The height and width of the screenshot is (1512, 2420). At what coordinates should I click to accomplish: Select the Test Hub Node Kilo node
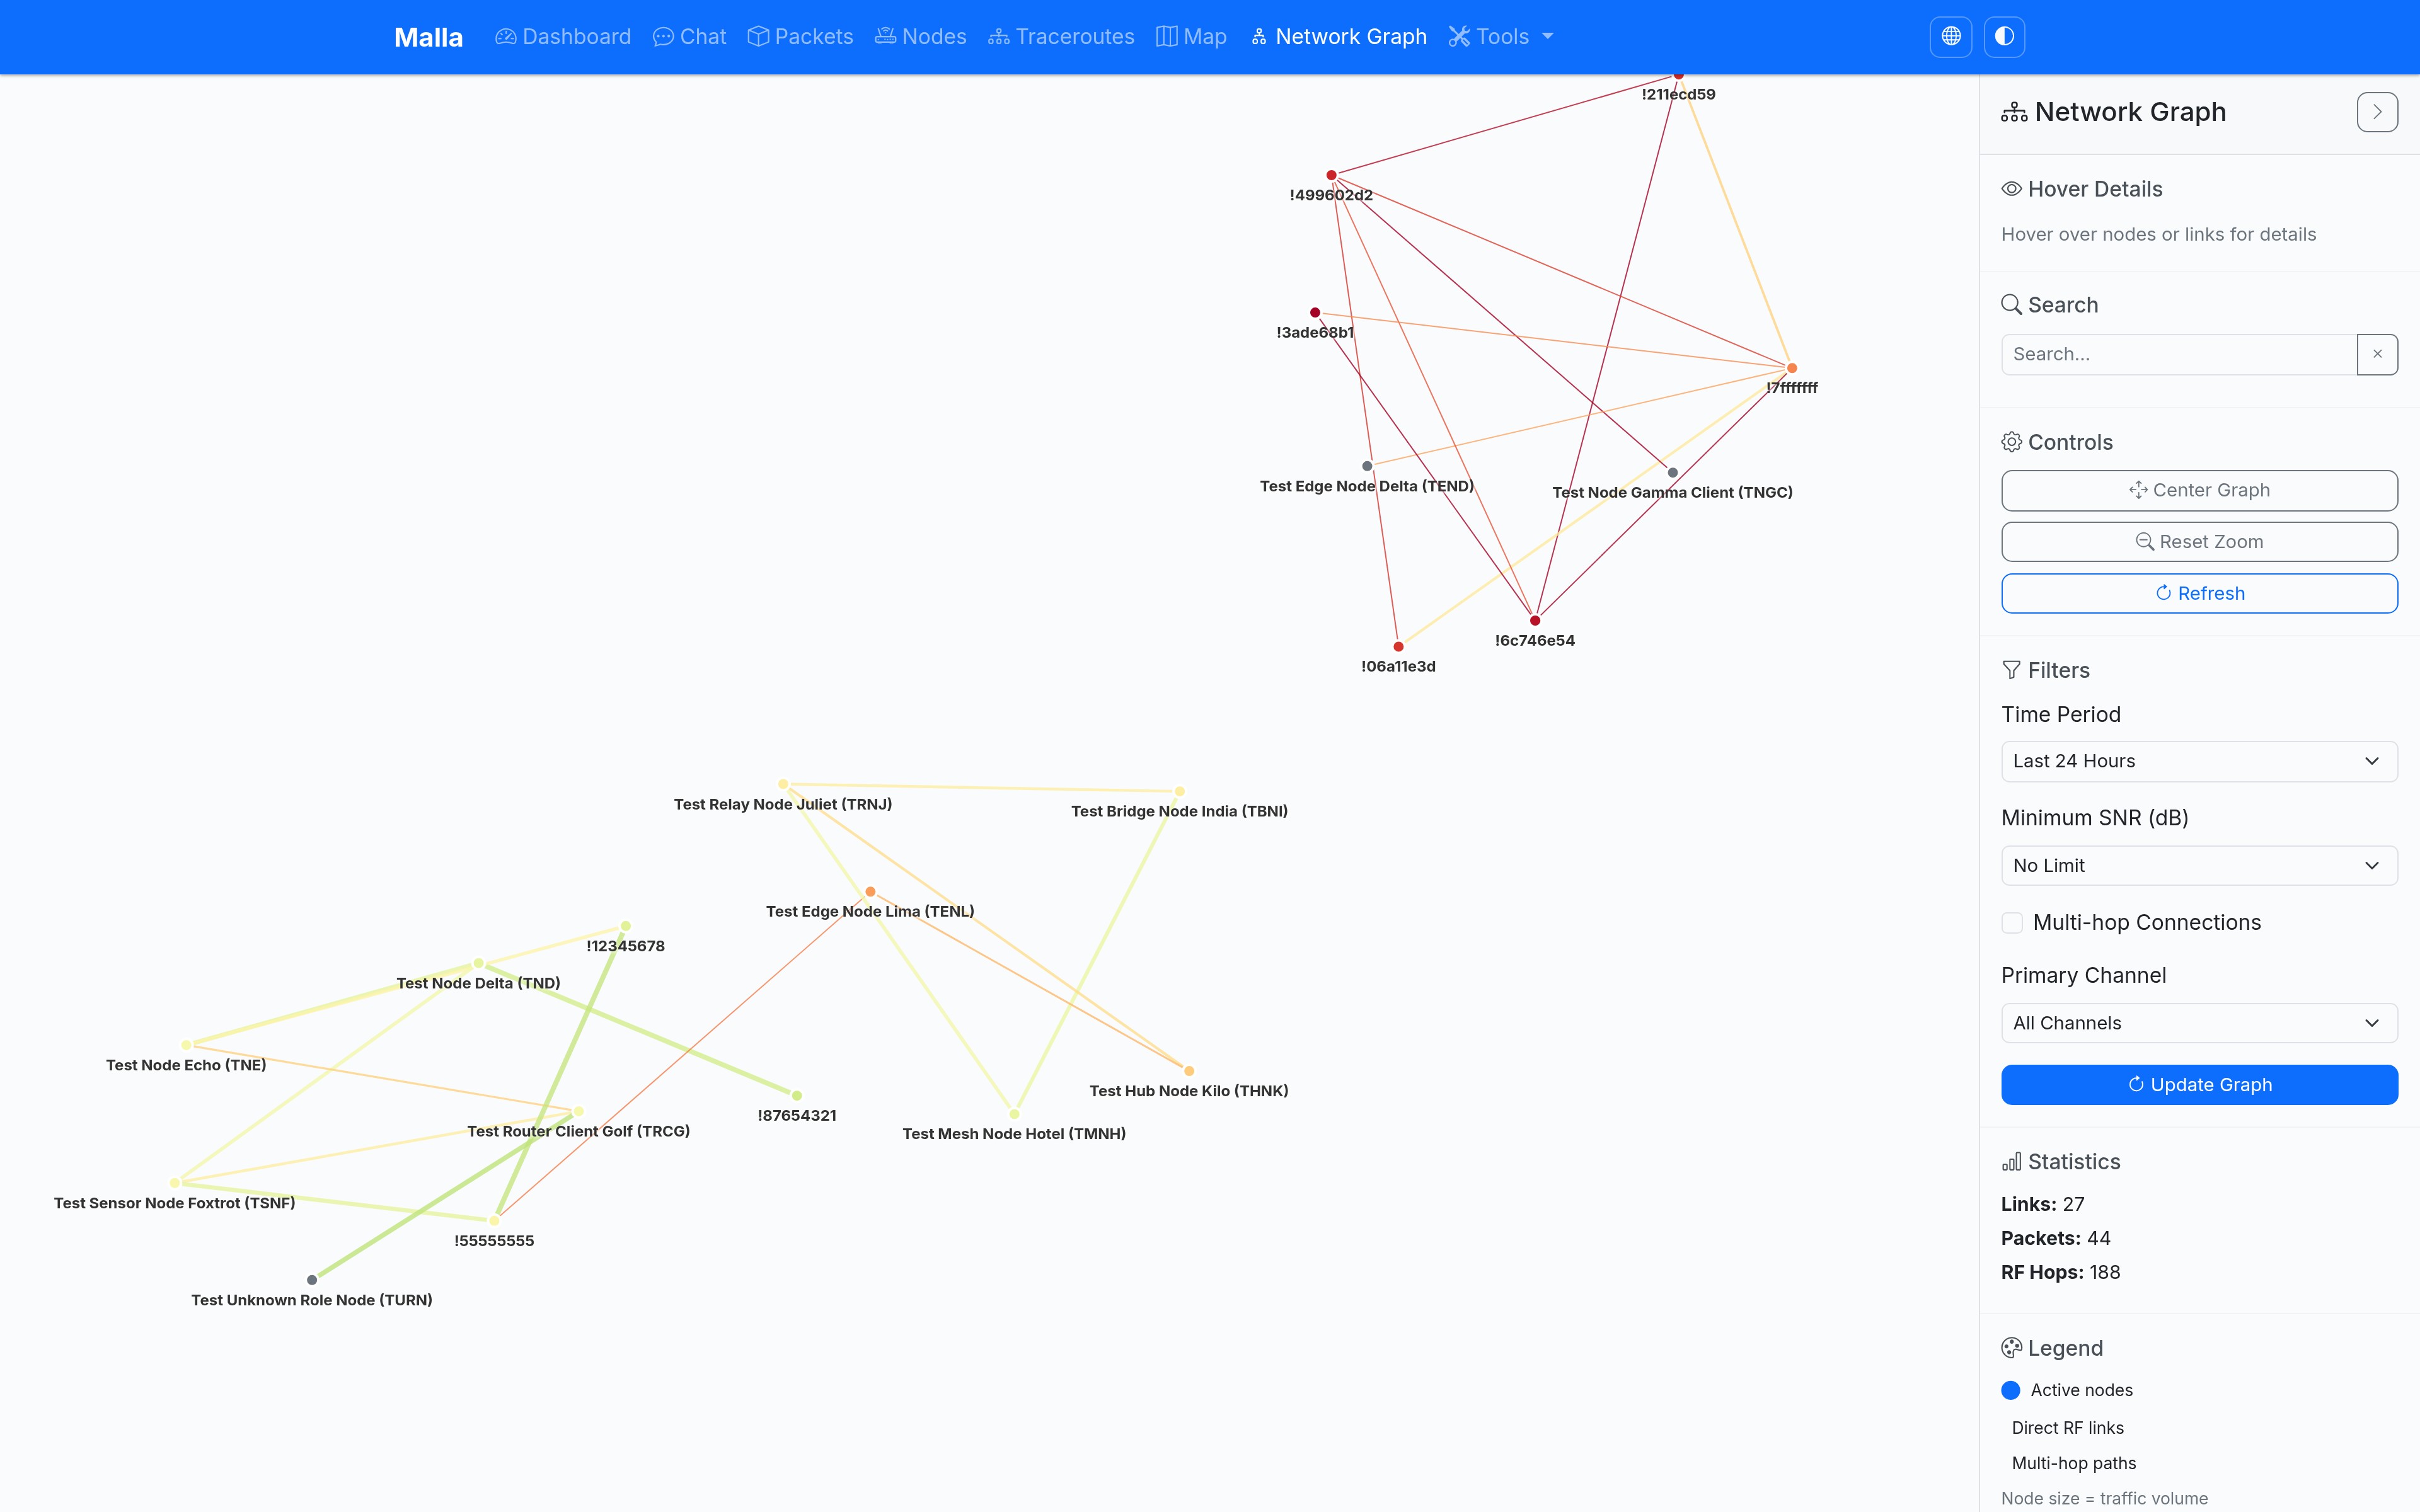click(1189, 1071)
